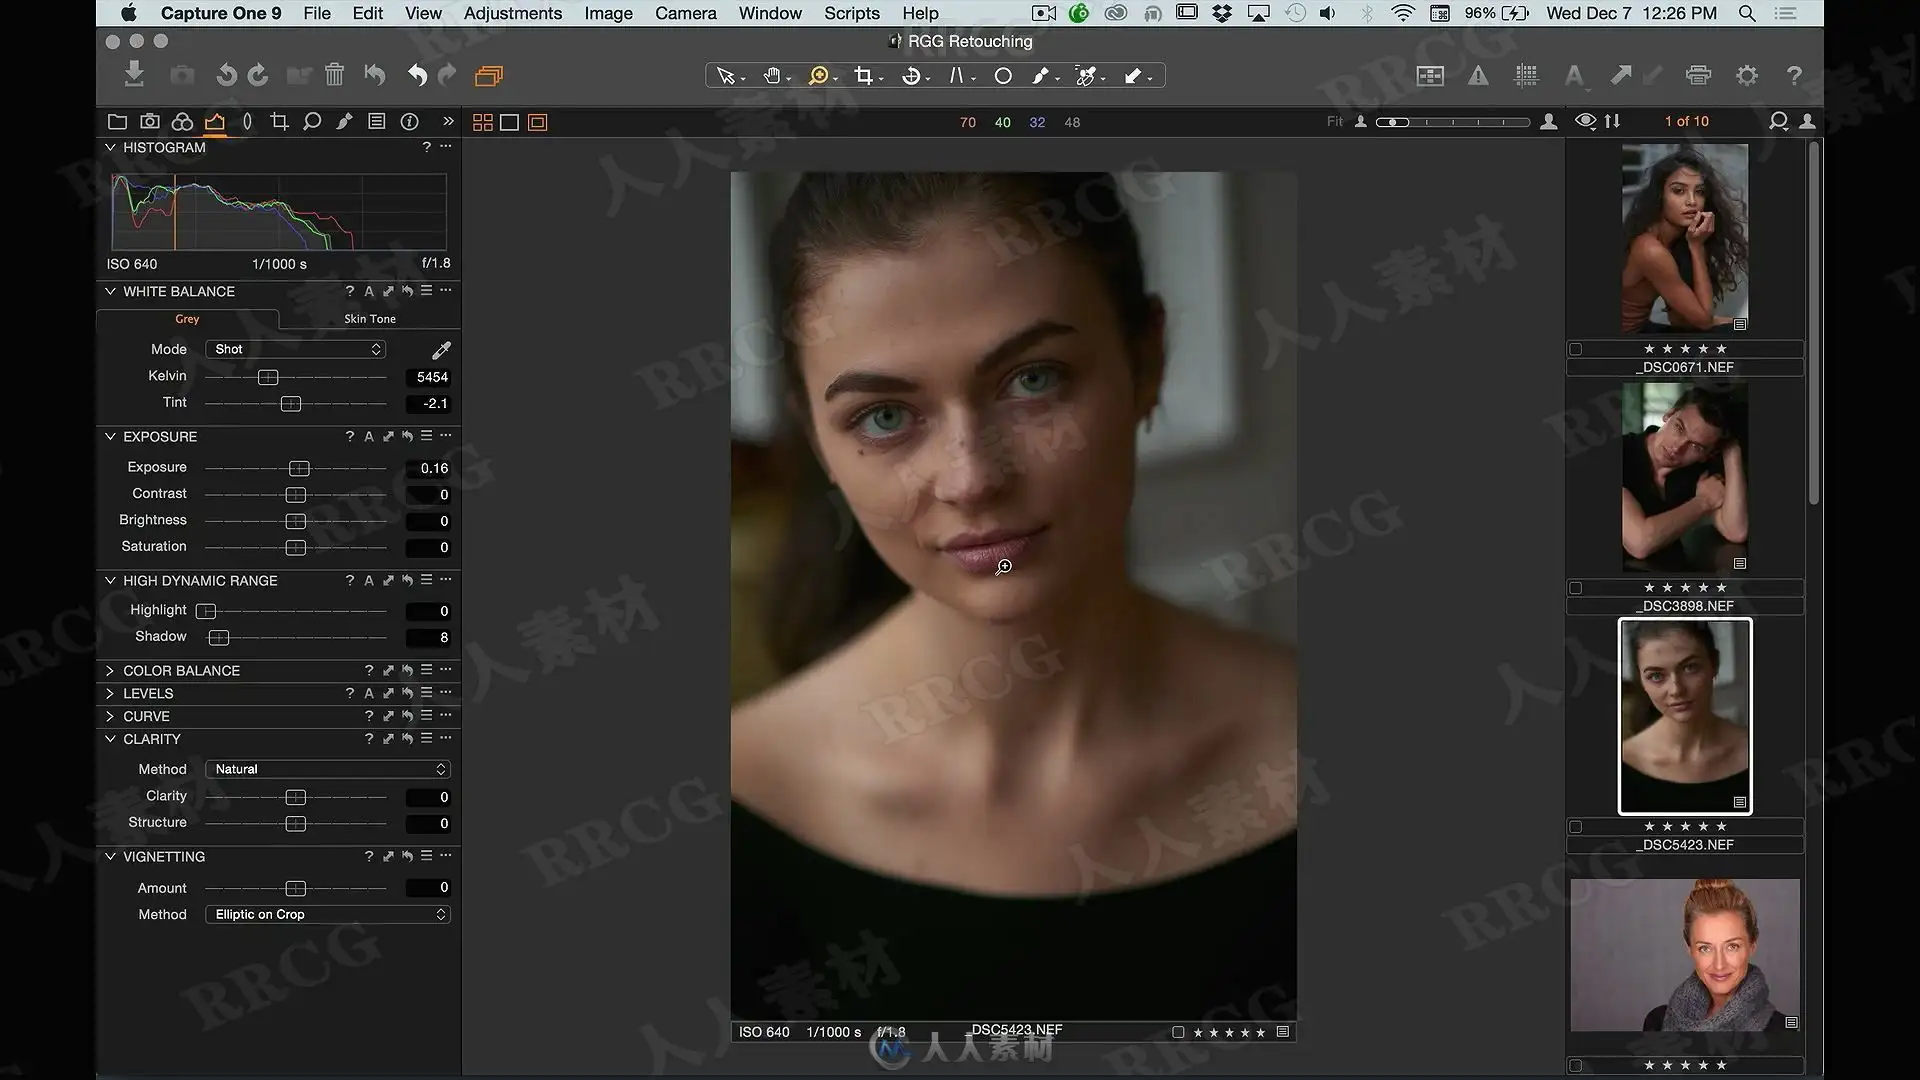Click High Dynamic Range auto A button
The width and height of the screenshot is (1920, 1080).
(369, 580)
